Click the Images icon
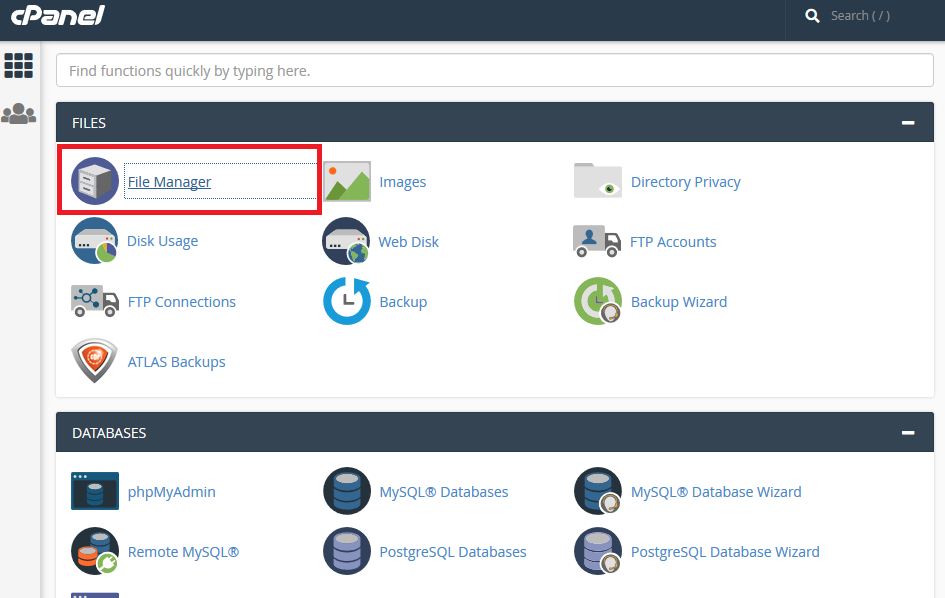 pos(347,181)
